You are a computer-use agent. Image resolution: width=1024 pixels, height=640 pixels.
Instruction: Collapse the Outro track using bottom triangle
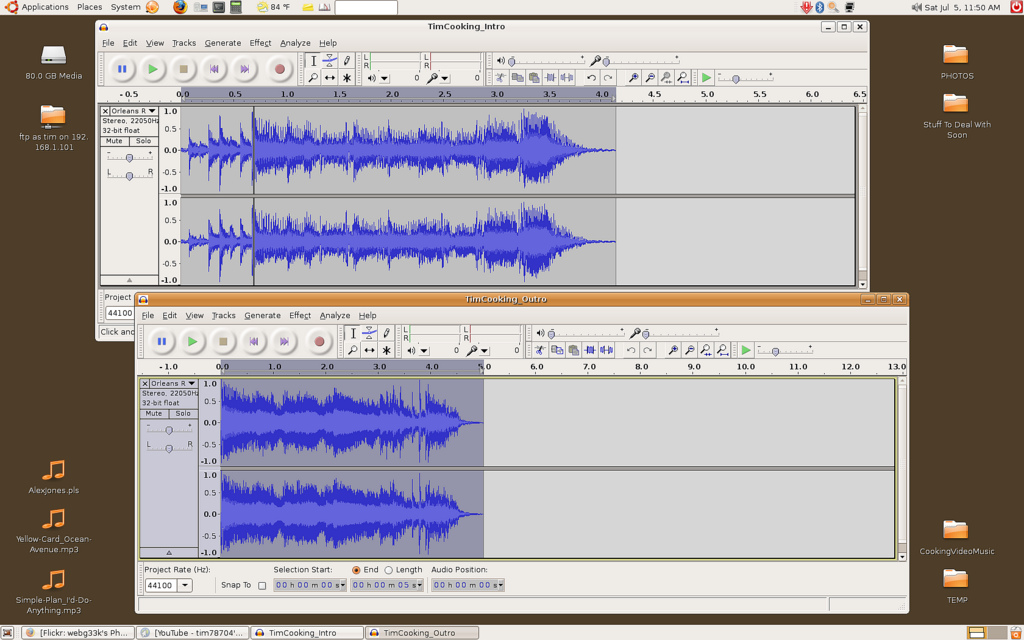pos(168,552)
